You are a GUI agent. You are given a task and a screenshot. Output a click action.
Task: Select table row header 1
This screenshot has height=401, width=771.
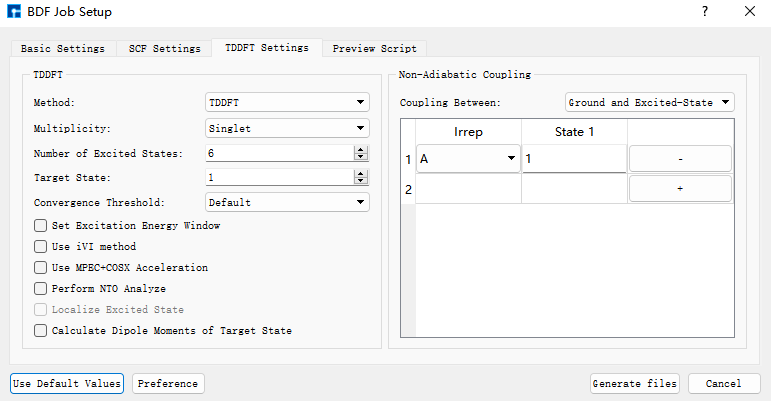click(x=408, y=159)
